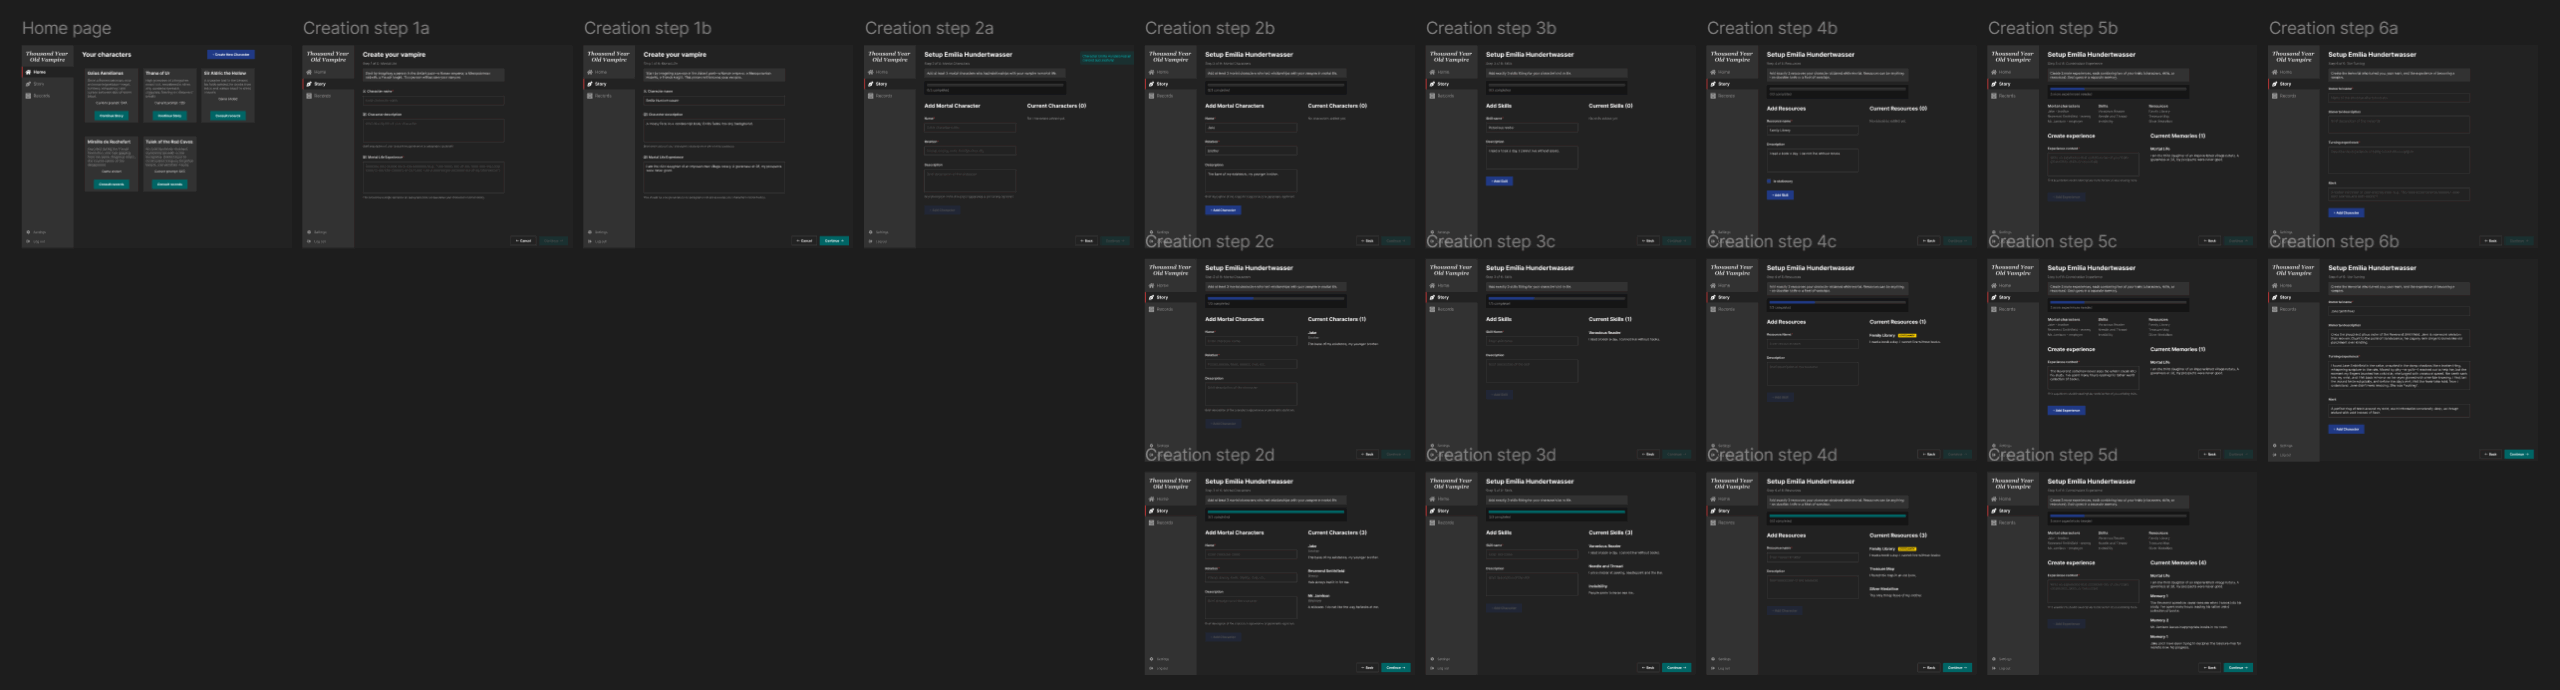The image size is (2560, 690).
Task: Select Records nav item in Creation step 2c
Action: (1171, 309)
